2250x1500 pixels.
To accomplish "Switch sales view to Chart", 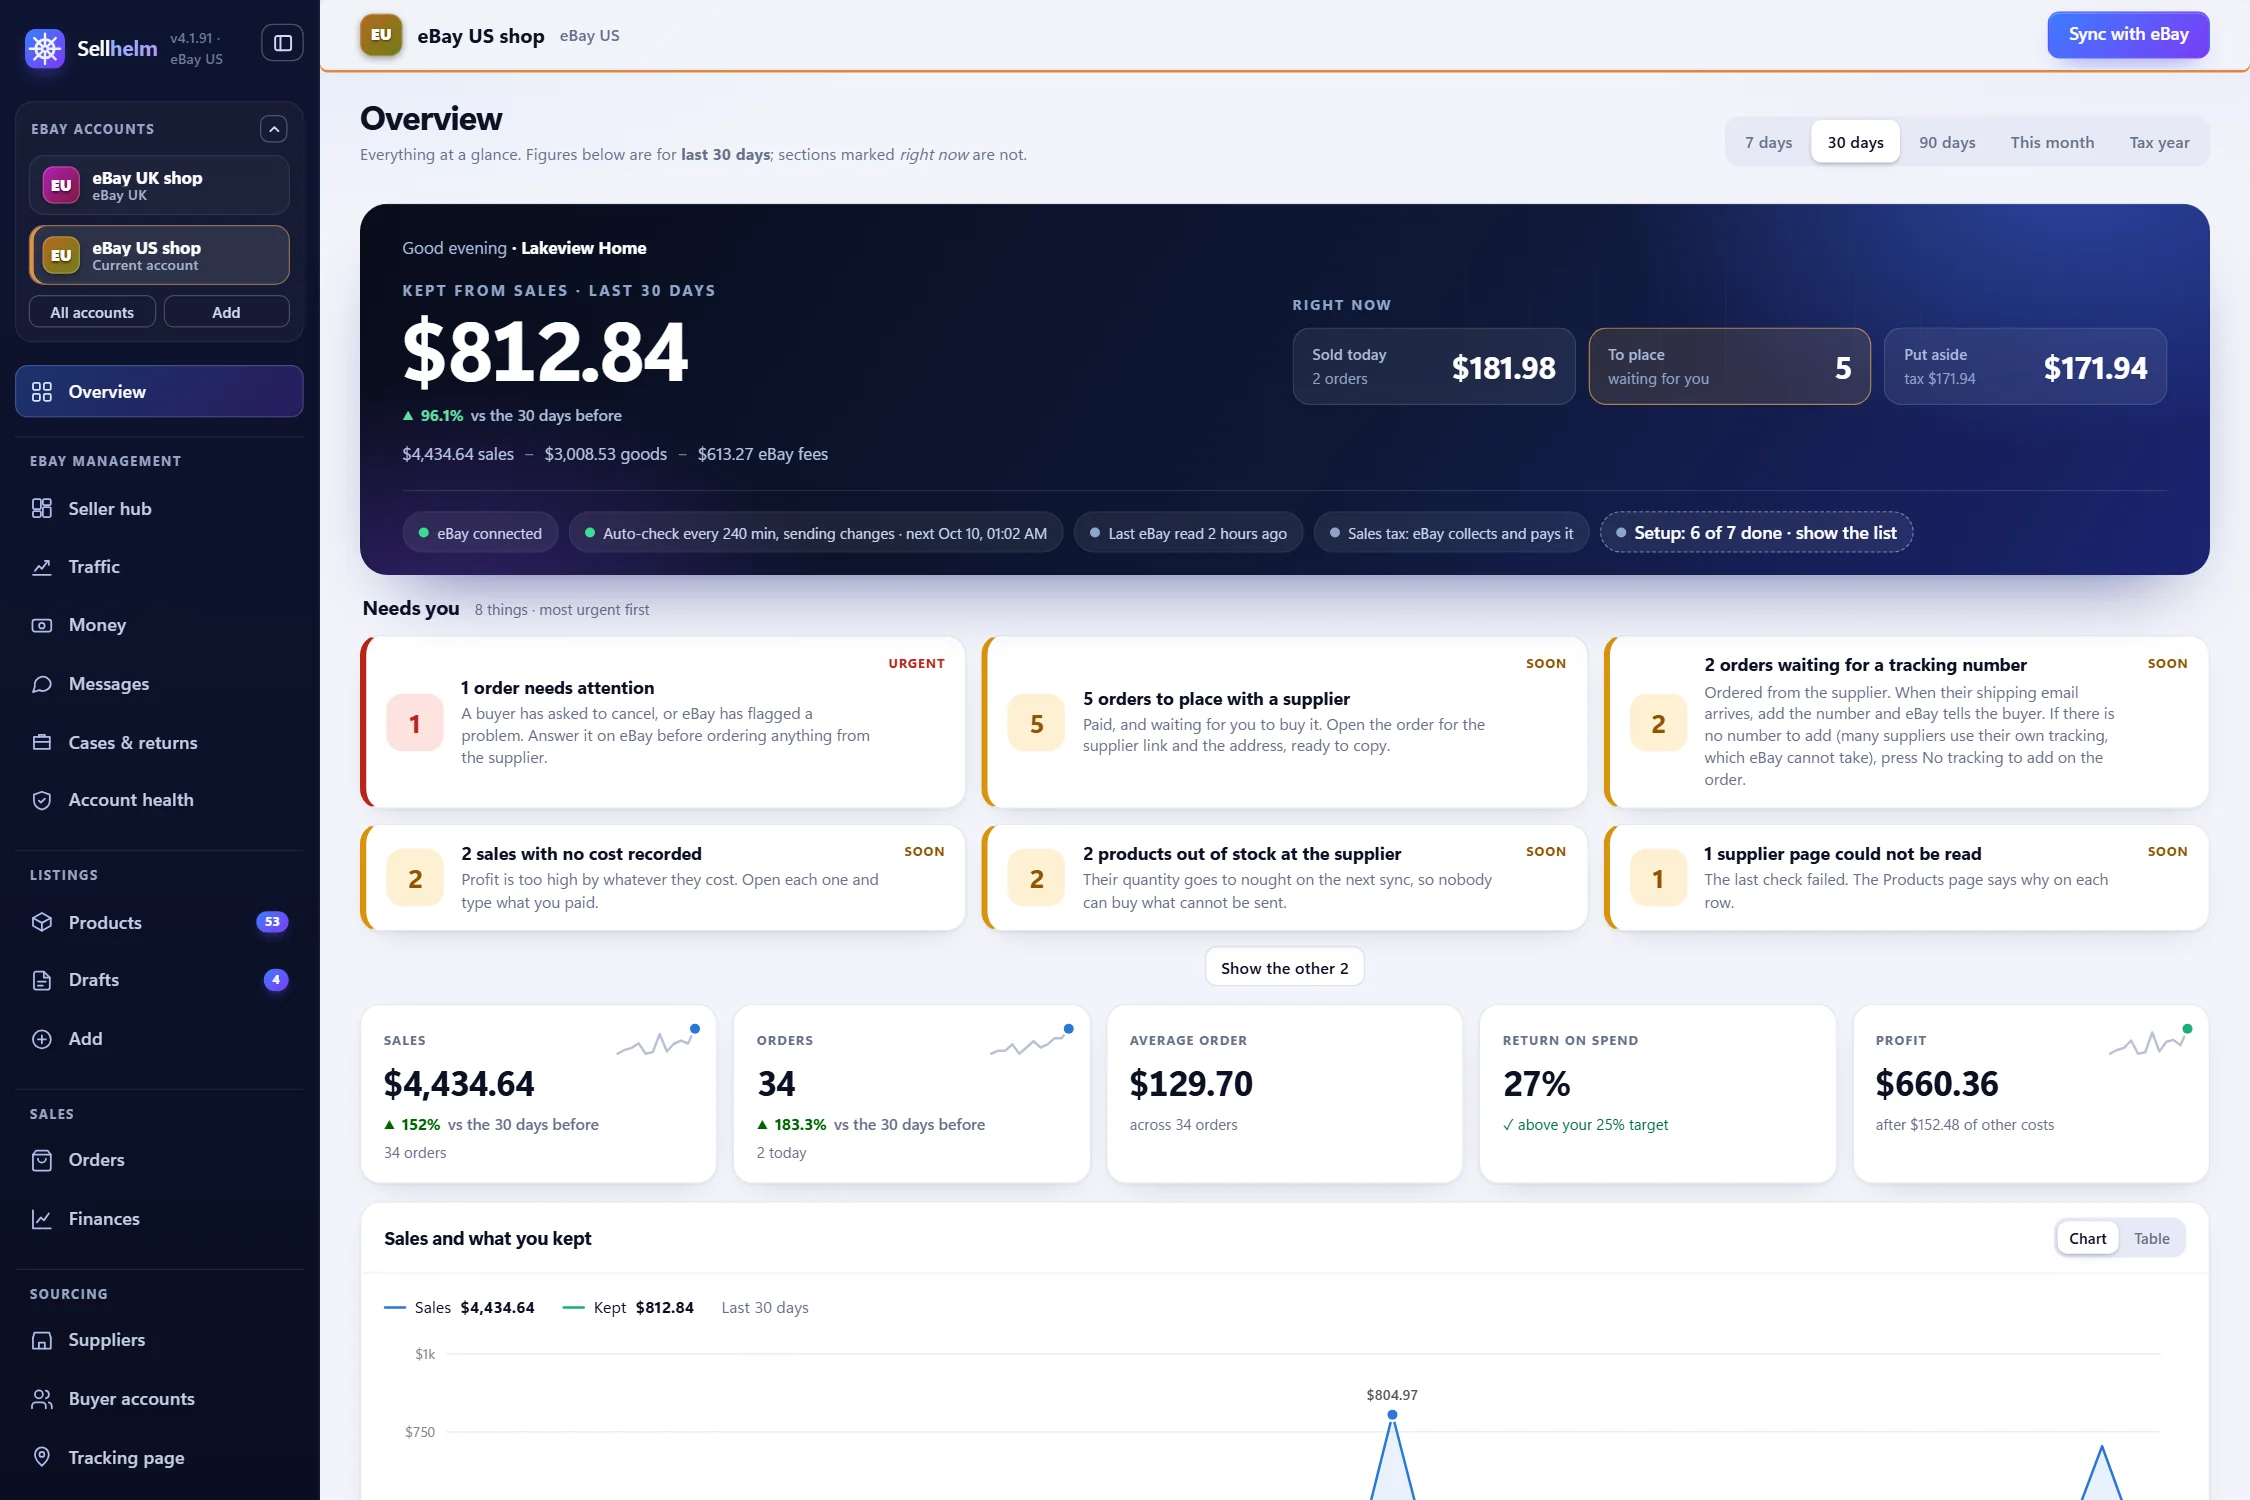I will pyautogui.click(x=2087, y=1239).
